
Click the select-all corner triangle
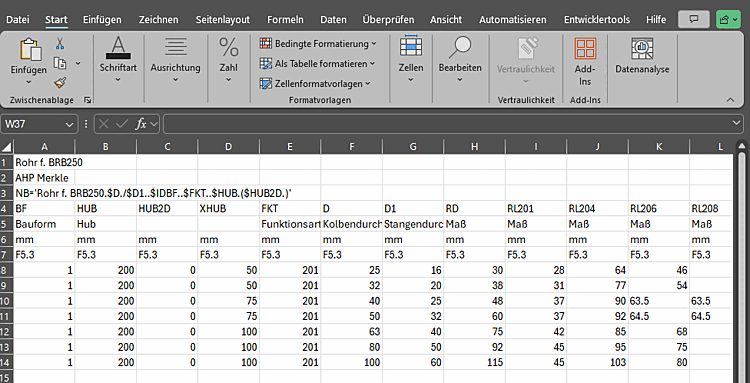(7, 146)
